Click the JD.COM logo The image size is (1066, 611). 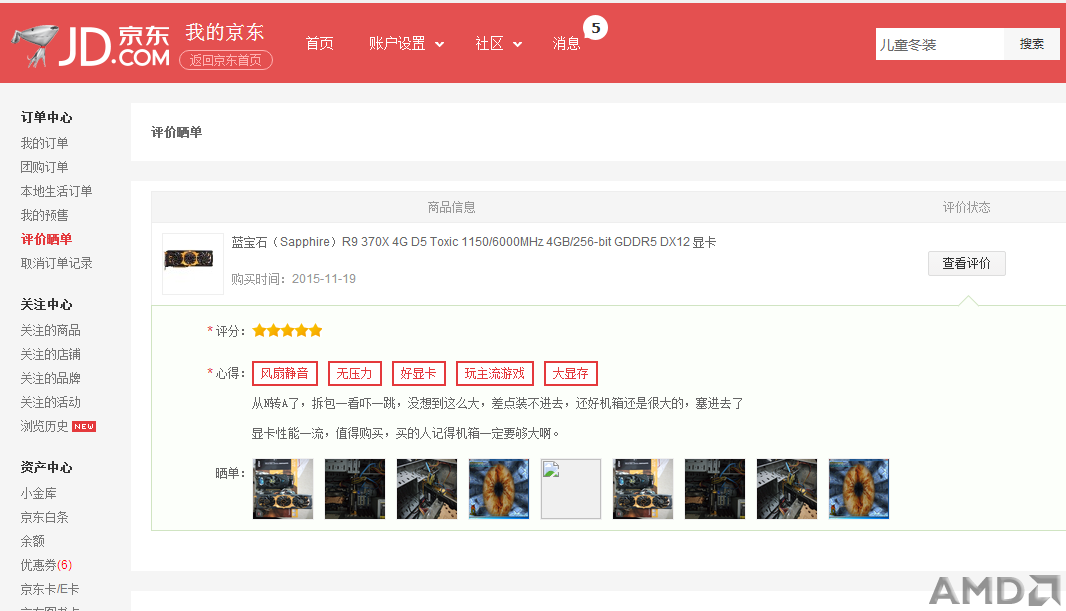[x=91, y=46]
